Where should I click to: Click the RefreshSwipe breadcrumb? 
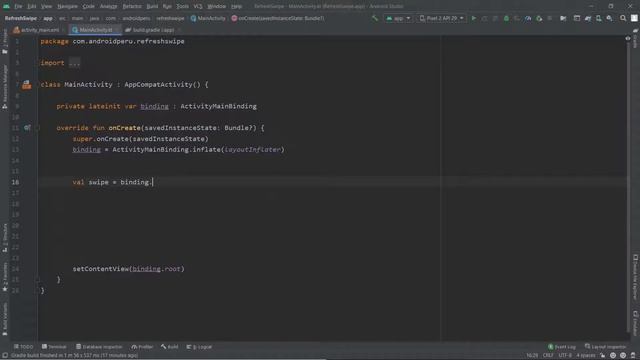[x=21, y=18]
